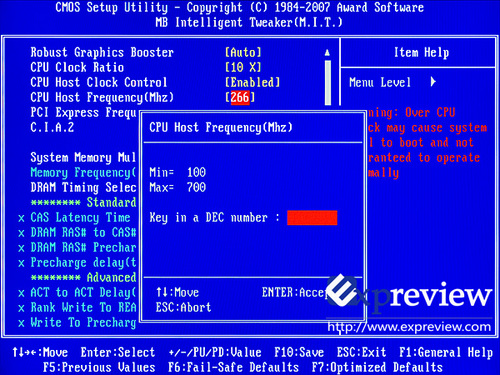
Task: Click the Memory Frequency row
Action: click(x=83, y=173)
